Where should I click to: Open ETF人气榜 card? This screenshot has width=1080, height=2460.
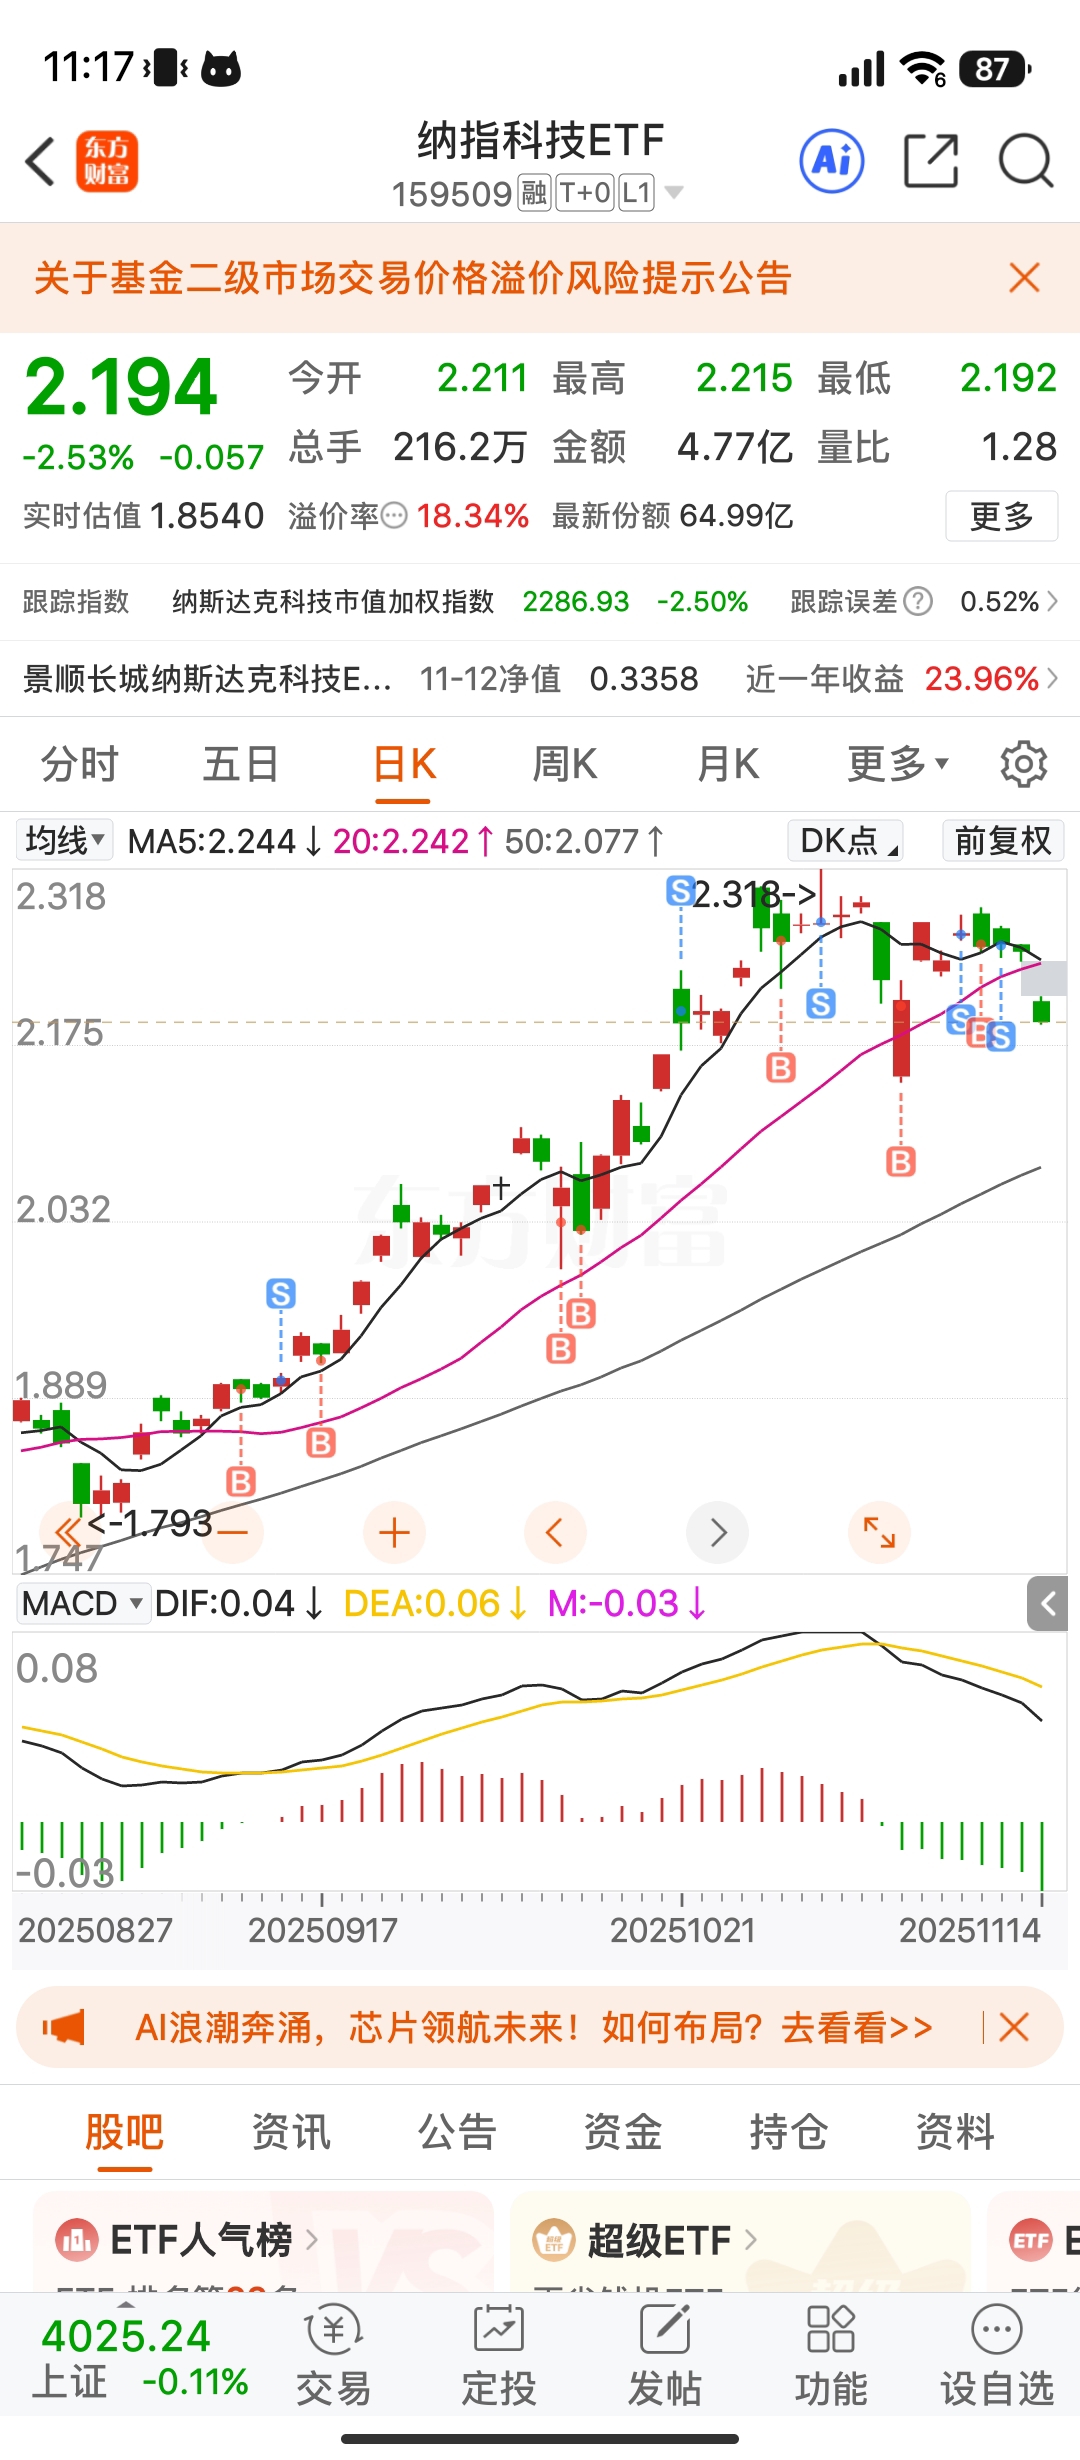[263, 2241]
